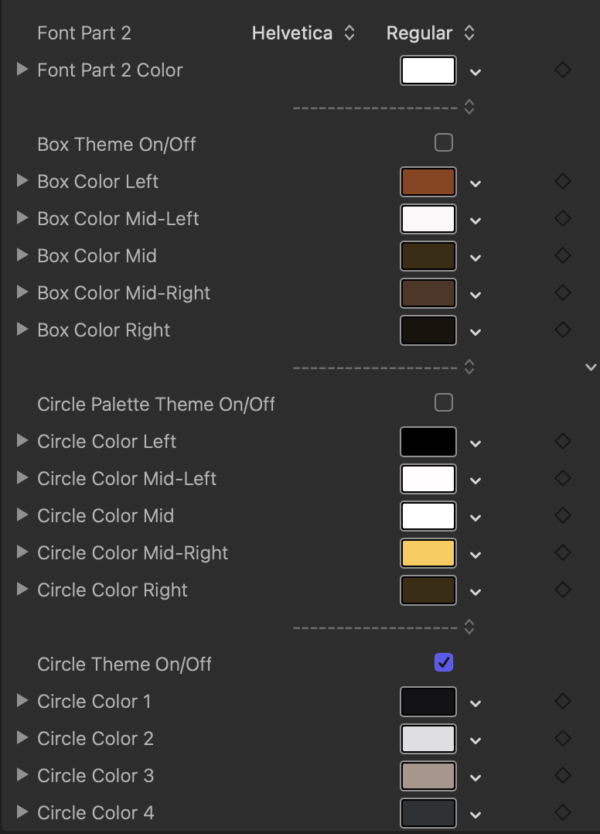Image resolution: width=600 pixels, height=834 pixels.
Task: Add keyframe for Box Color Right
Action: tap(562, 330)
